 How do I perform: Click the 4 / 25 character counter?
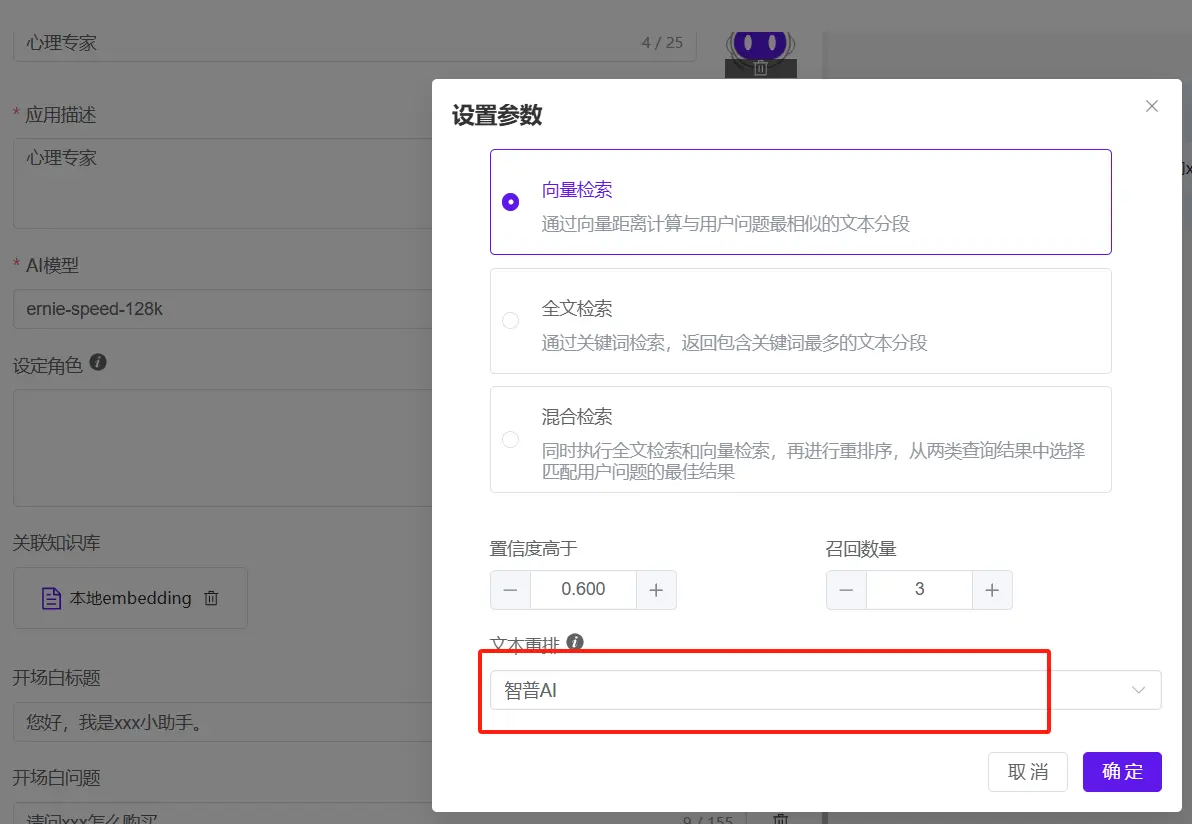[x=662, y=43]
